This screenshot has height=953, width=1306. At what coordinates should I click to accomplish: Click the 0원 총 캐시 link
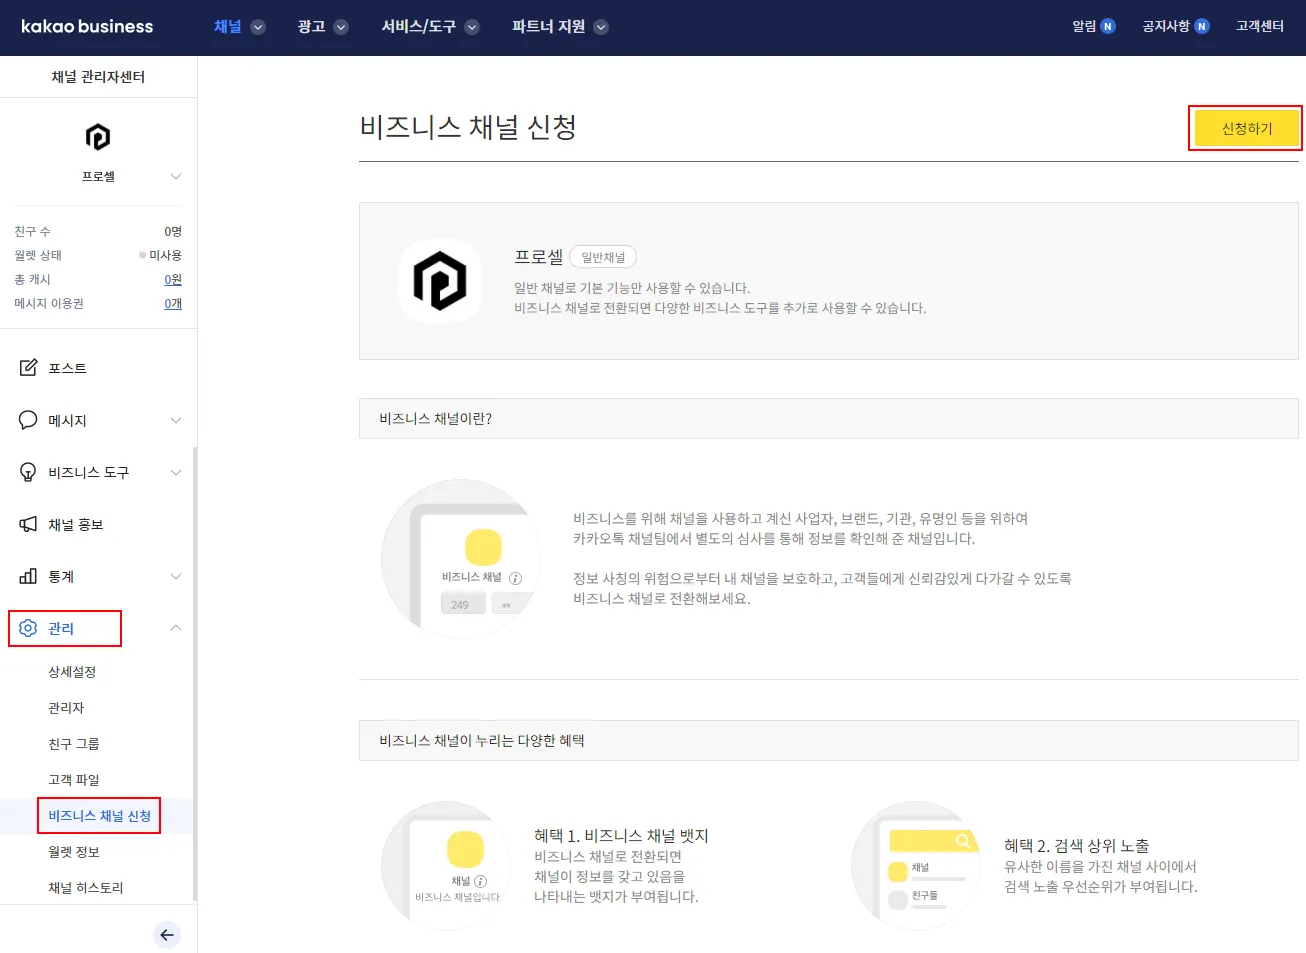(x=173, y=280)
